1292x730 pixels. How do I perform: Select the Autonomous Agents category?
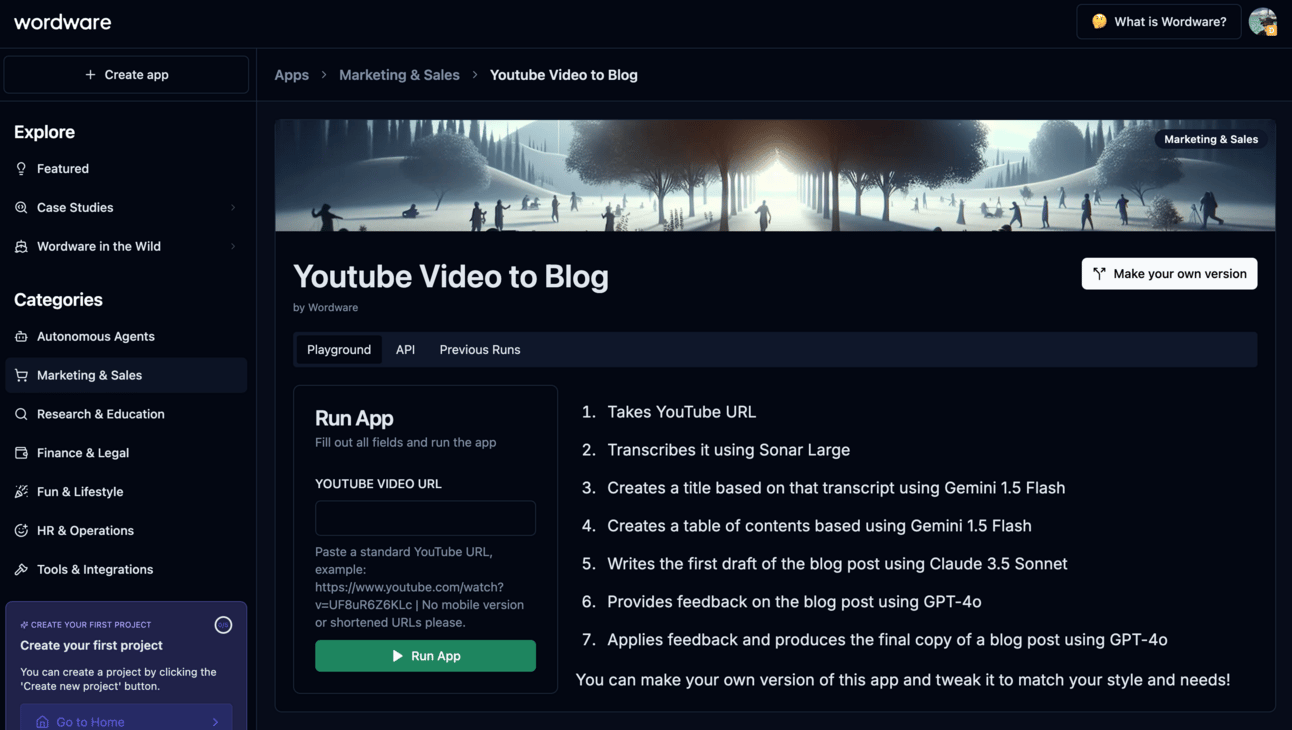tap(126, 337)
